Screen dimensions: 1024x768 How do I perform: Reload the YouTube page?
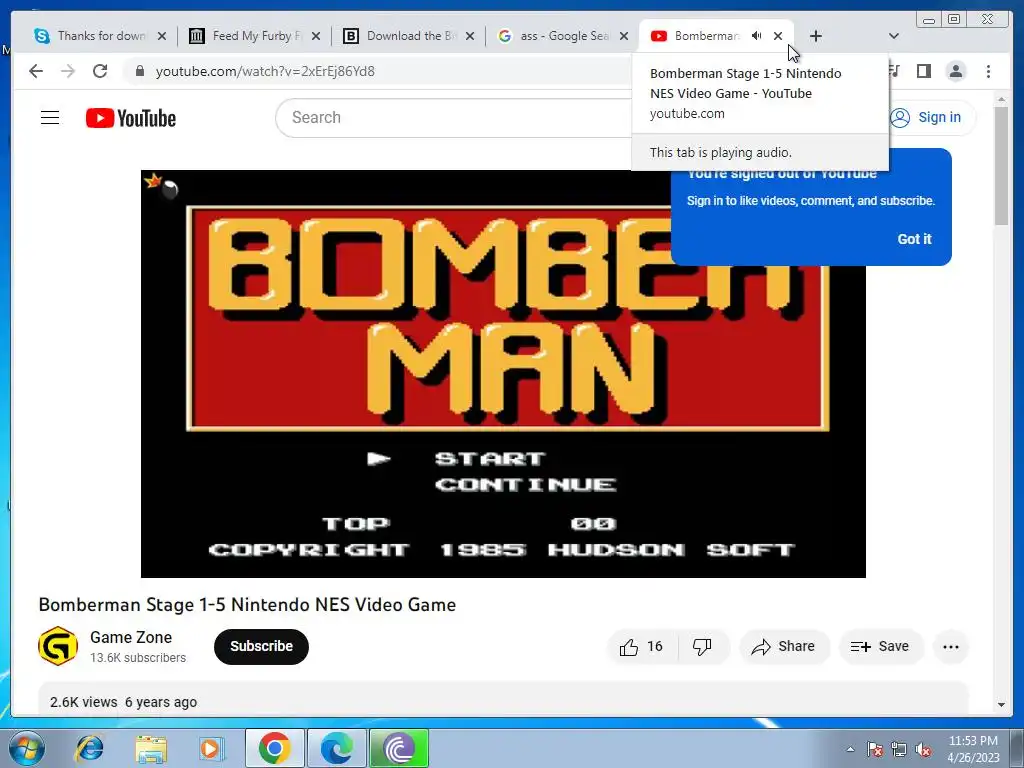(100, 71)
